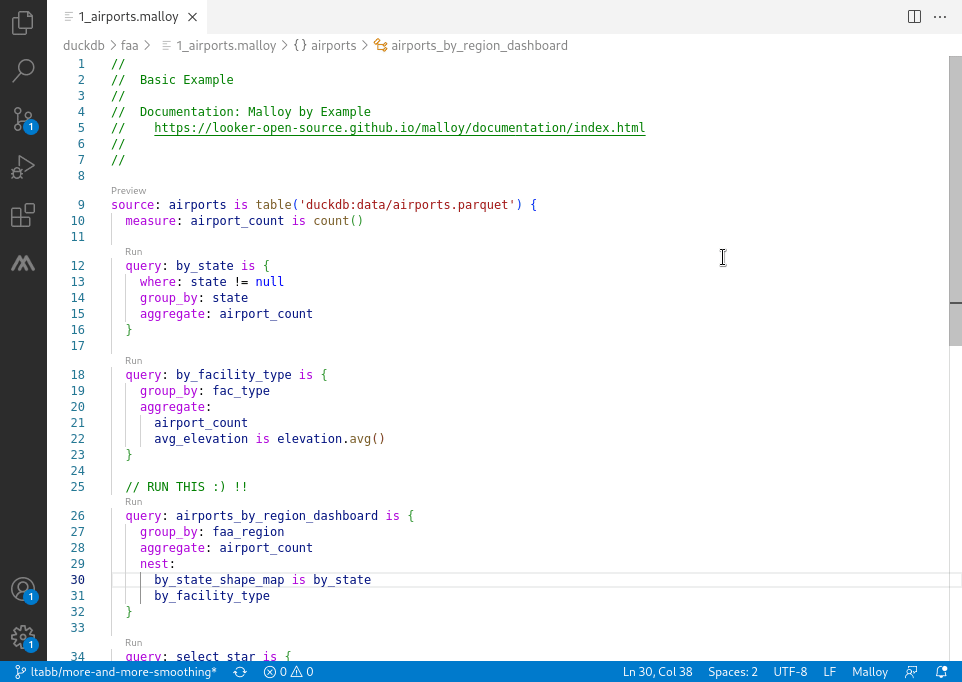Open the Run and Debug panel

point(24,166)
